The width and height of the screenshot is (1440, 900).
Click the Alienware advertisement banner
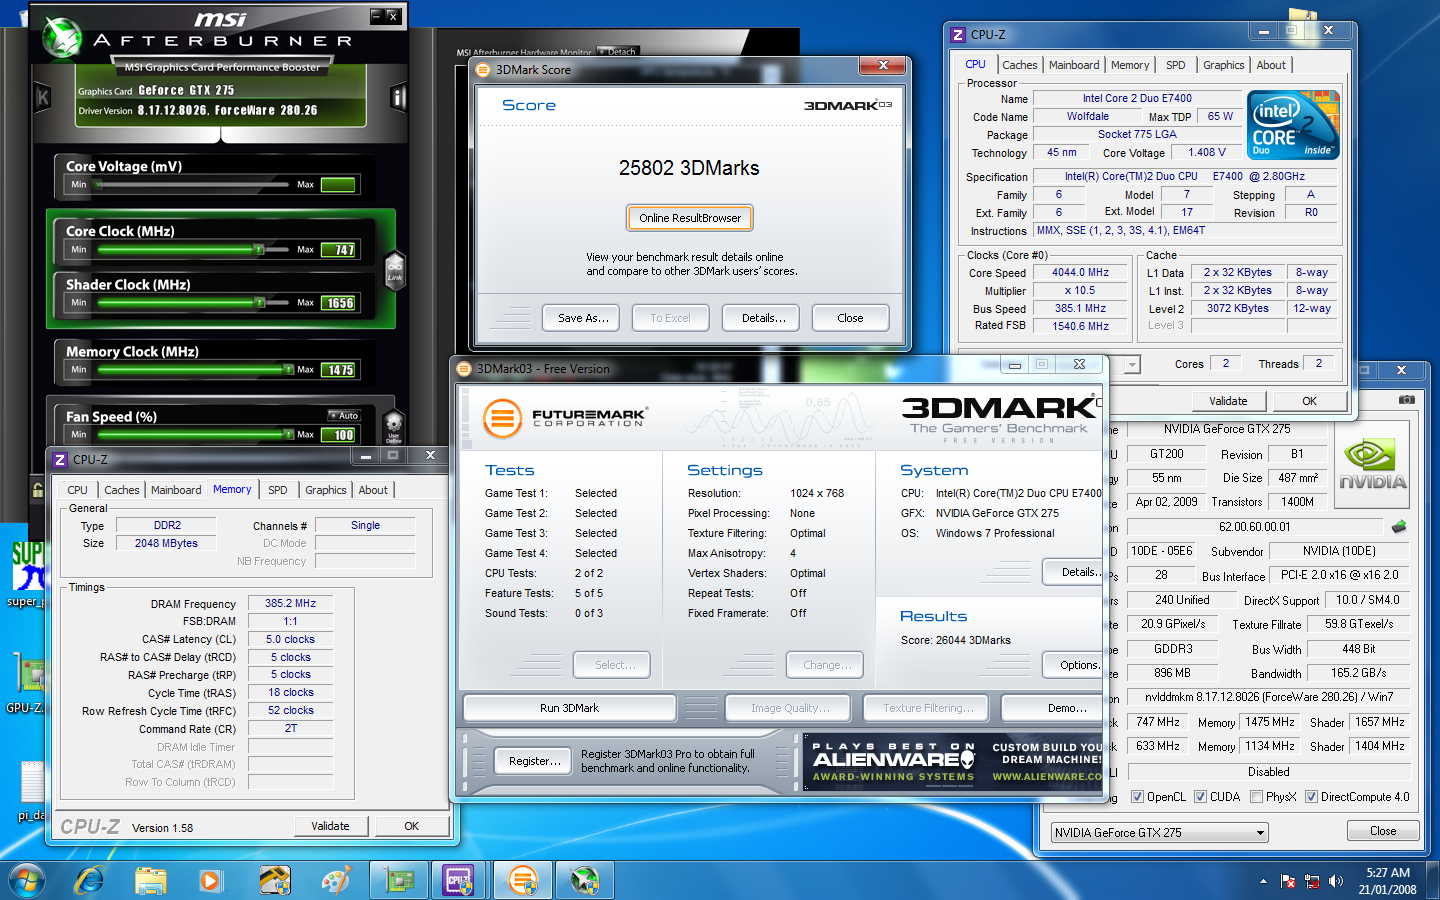tap(953, 762)
